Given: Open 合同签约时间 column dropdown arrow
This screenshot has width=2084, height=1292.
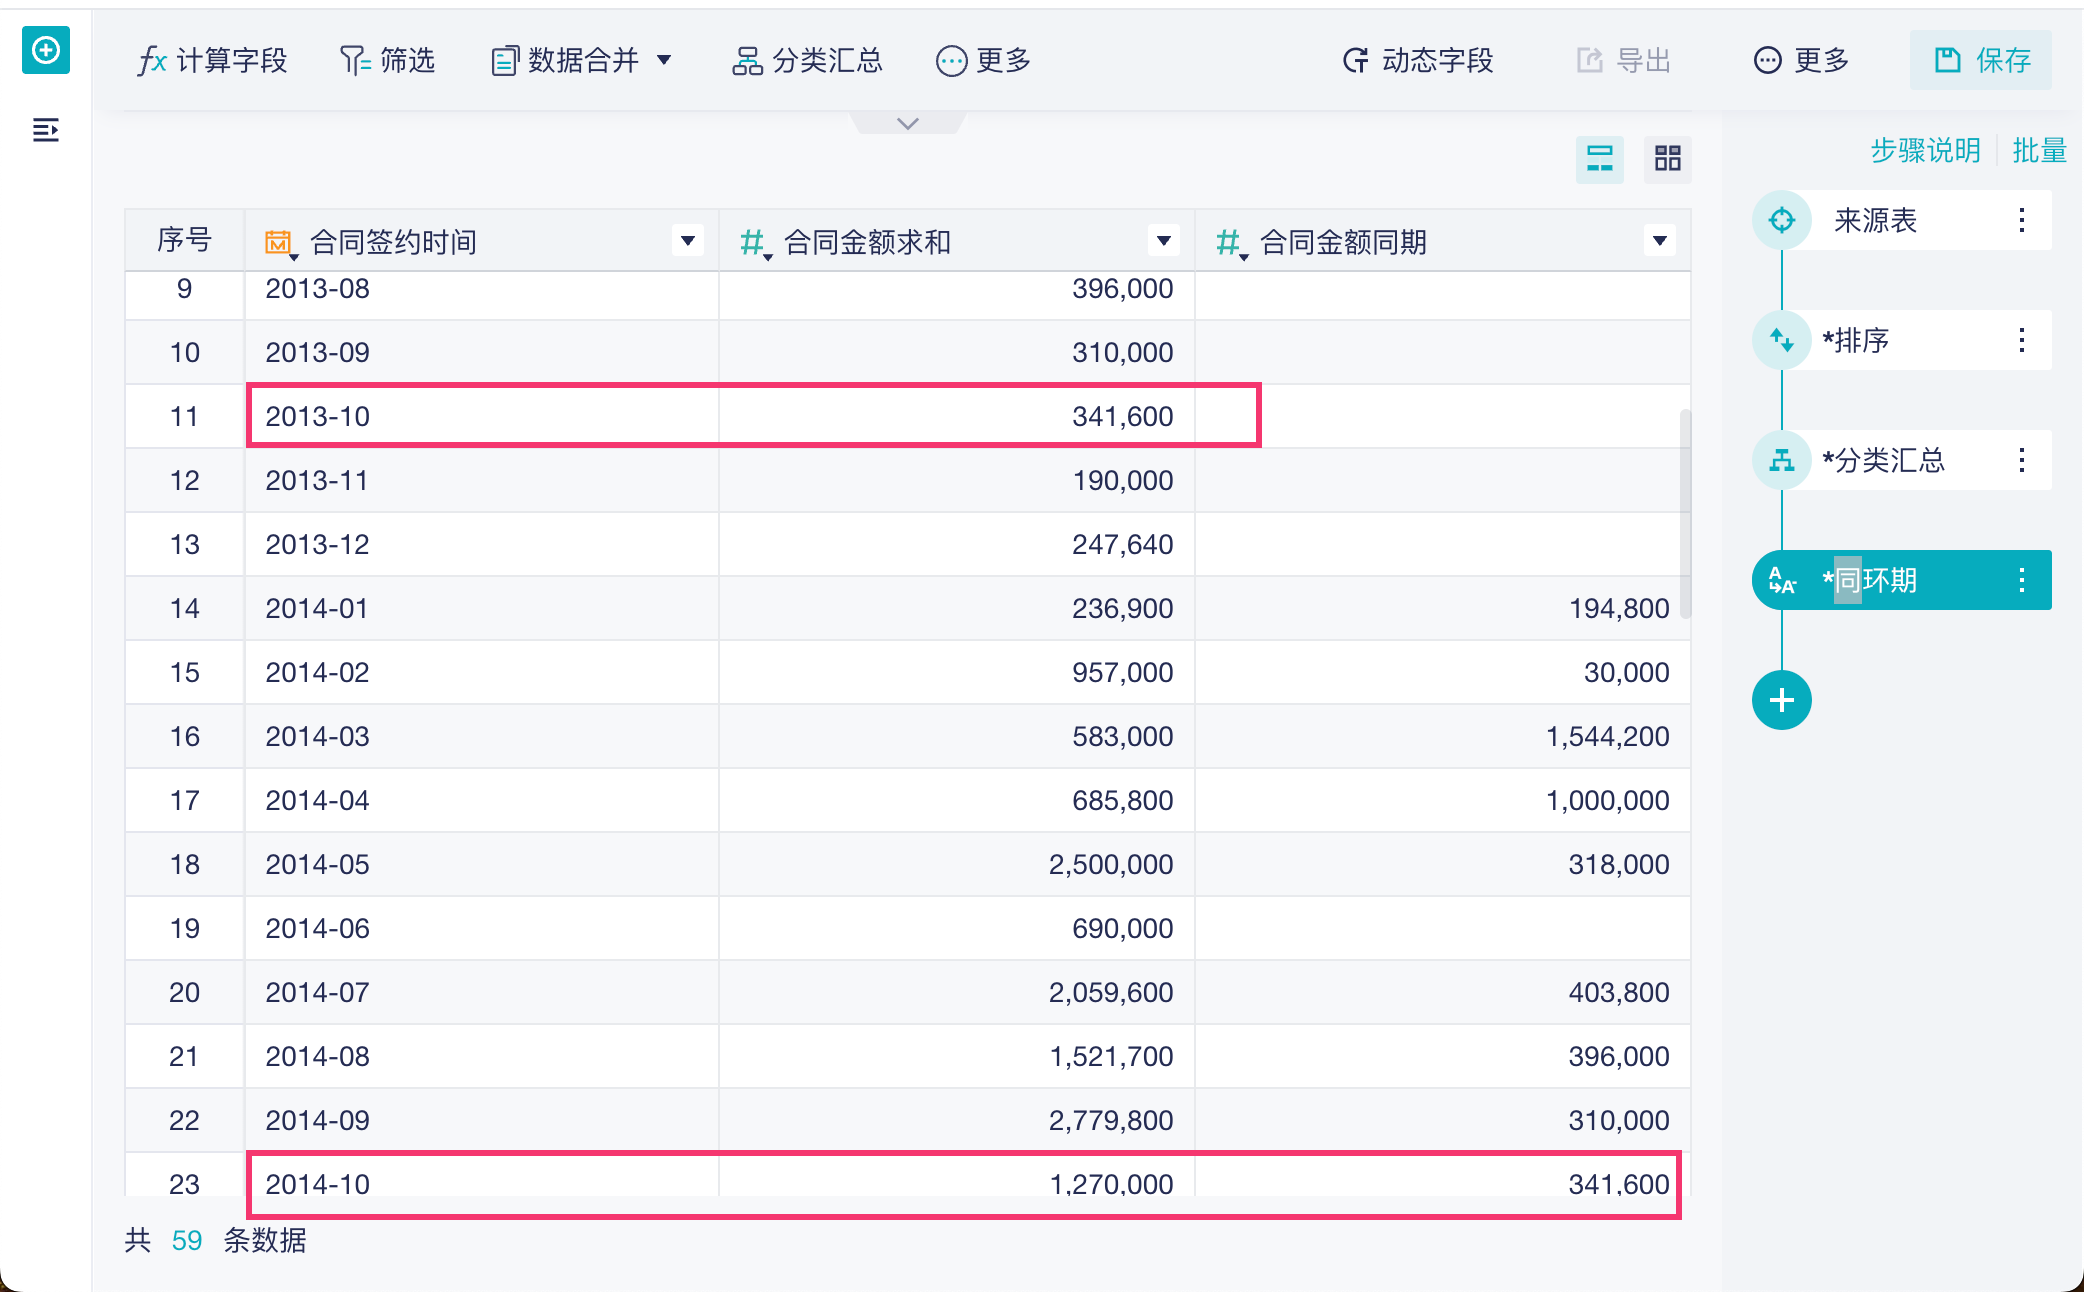Looking at the screenshot, I should 687,241.
